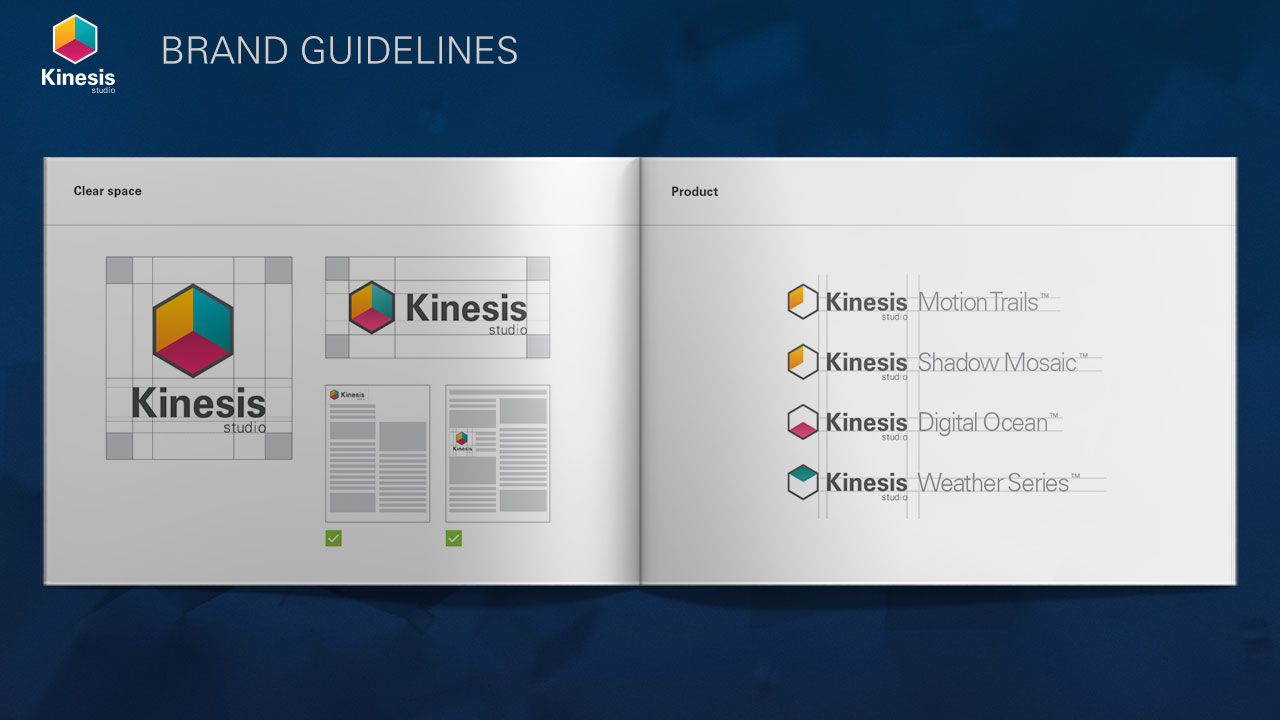The width and height of the screenshot is (1280, 720).
Task: Click the BRAND GUIDELINES title text
Action: tap(339, 51)
